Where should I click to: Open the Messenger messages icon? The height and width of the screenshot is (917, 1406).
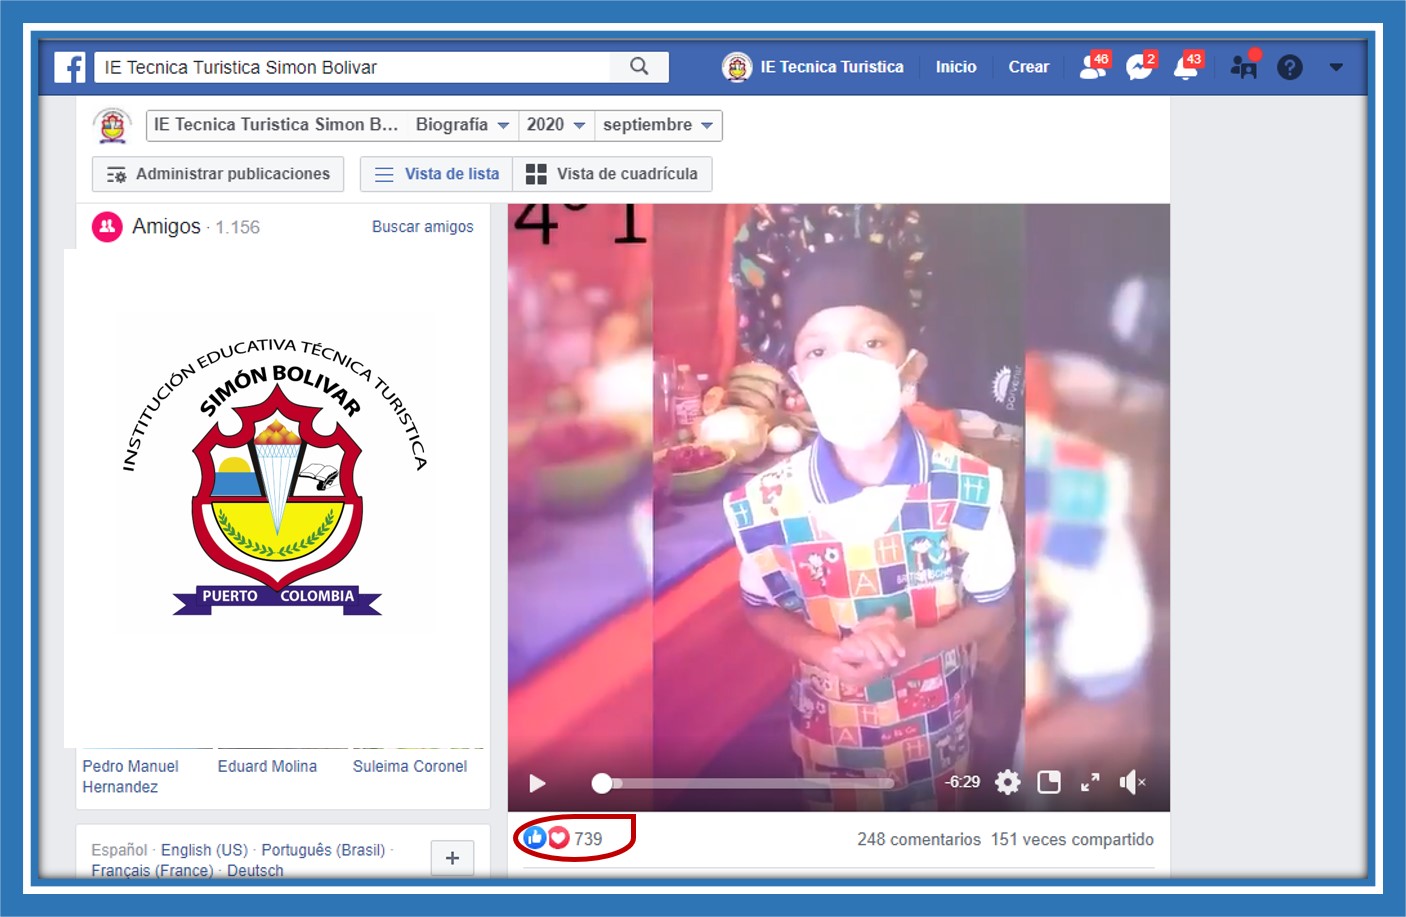click(1139, 67)
